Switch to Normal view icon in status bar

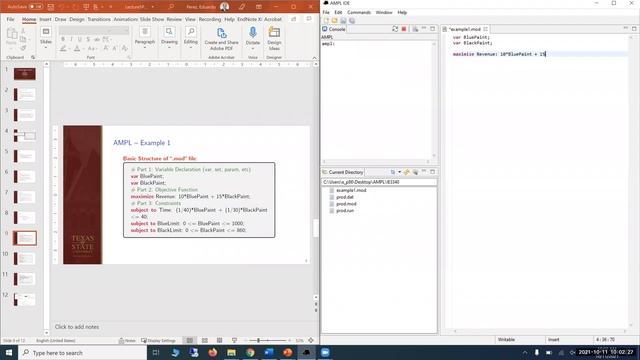(190, 340)
